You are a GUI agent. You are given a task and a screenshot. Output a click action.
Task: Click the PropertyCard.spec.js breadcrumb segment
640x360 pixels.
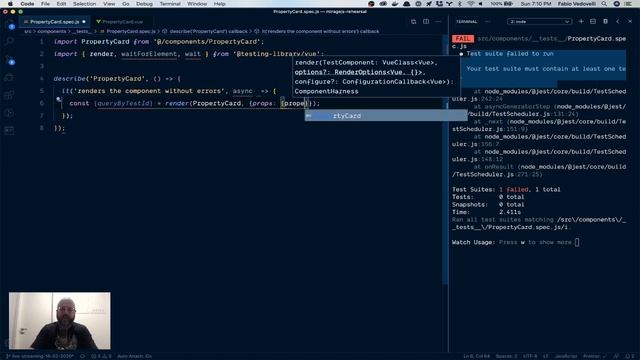(x=128, y=31)
